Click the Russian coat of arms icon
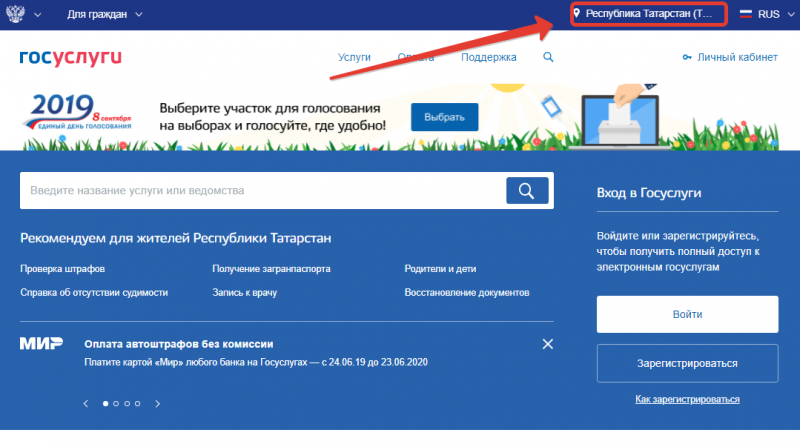Image resolution: width=800 pixels, height=447 pixels. [x=15, y=14]
